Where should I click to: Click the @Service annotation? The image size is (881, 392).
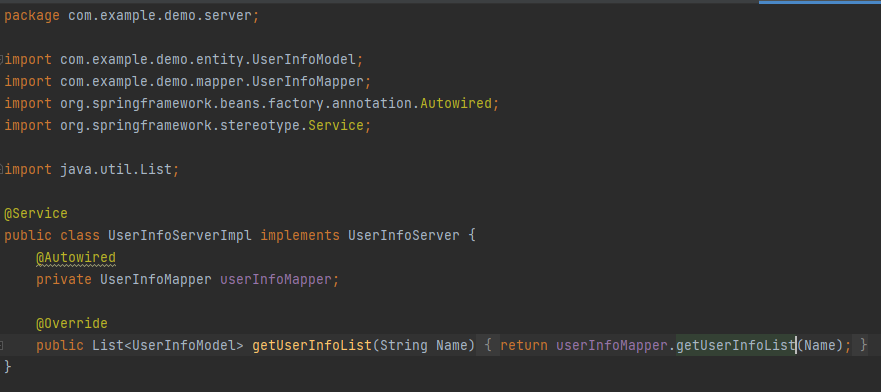click(x=36, y=213)
